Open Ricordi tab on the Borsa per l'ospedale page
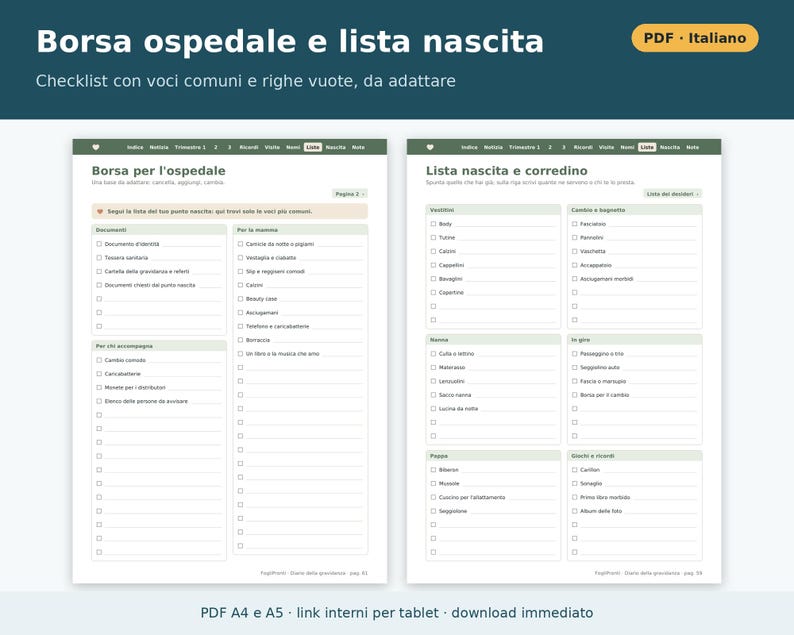The image size is (794, 635). 249,147
